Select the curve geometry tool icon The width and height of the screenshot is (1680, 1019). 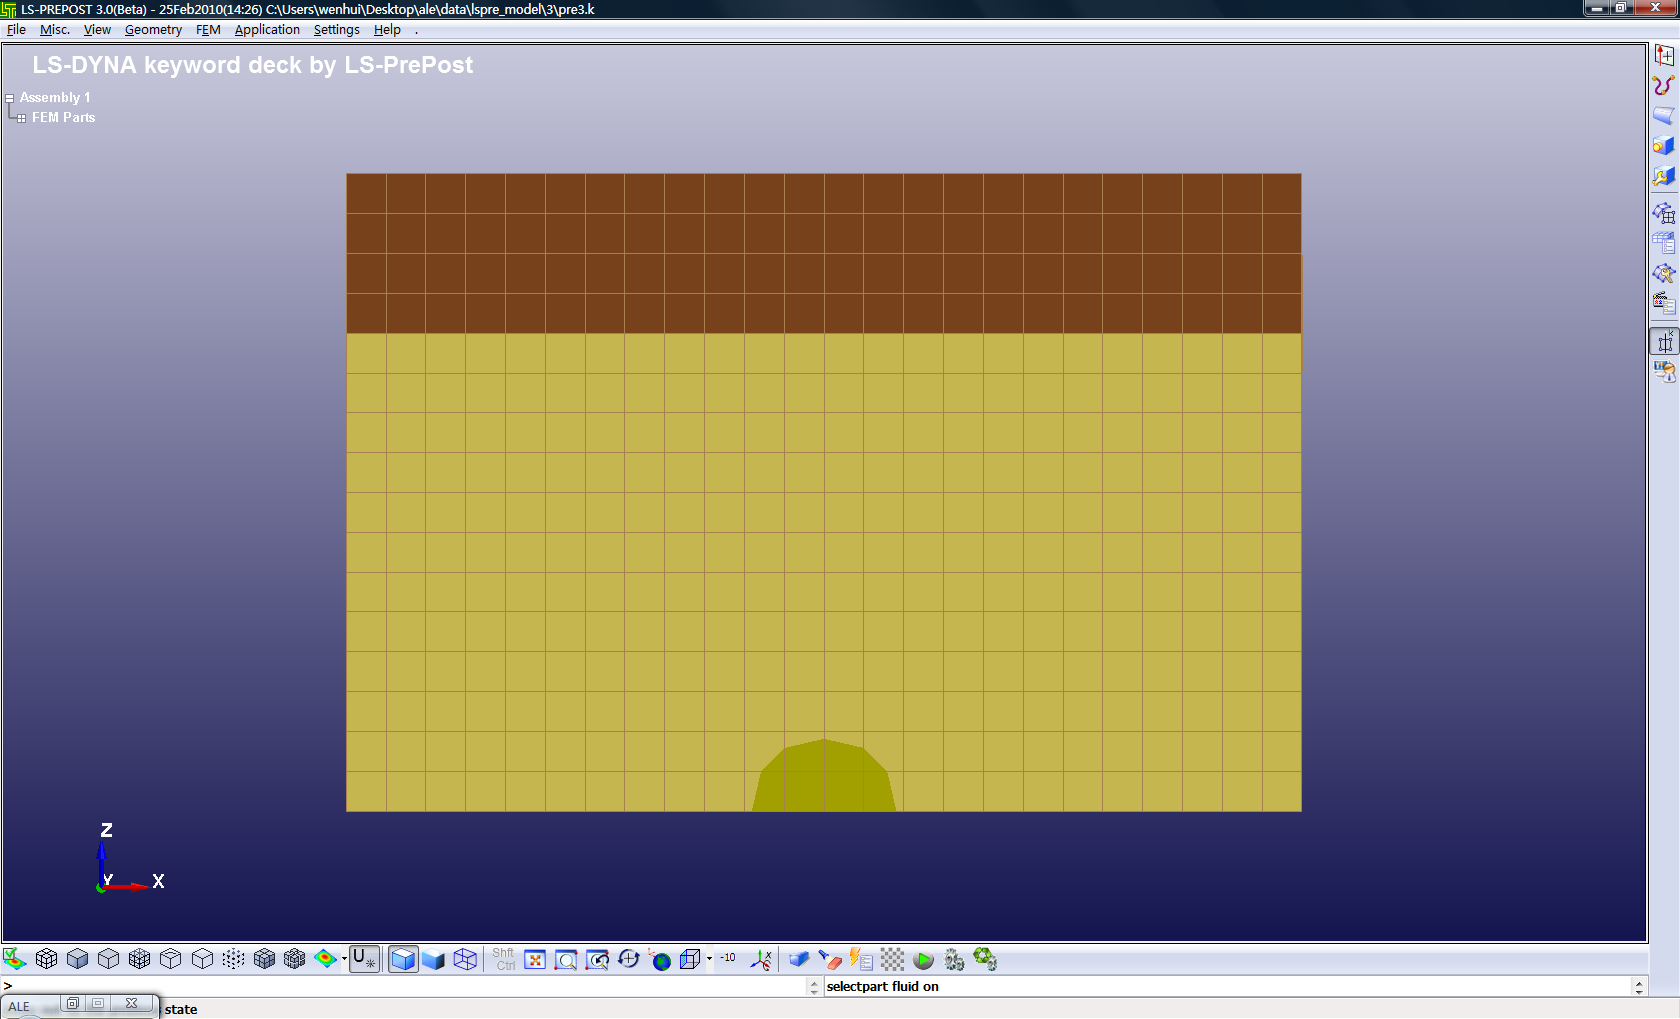tap(1663, 85)
